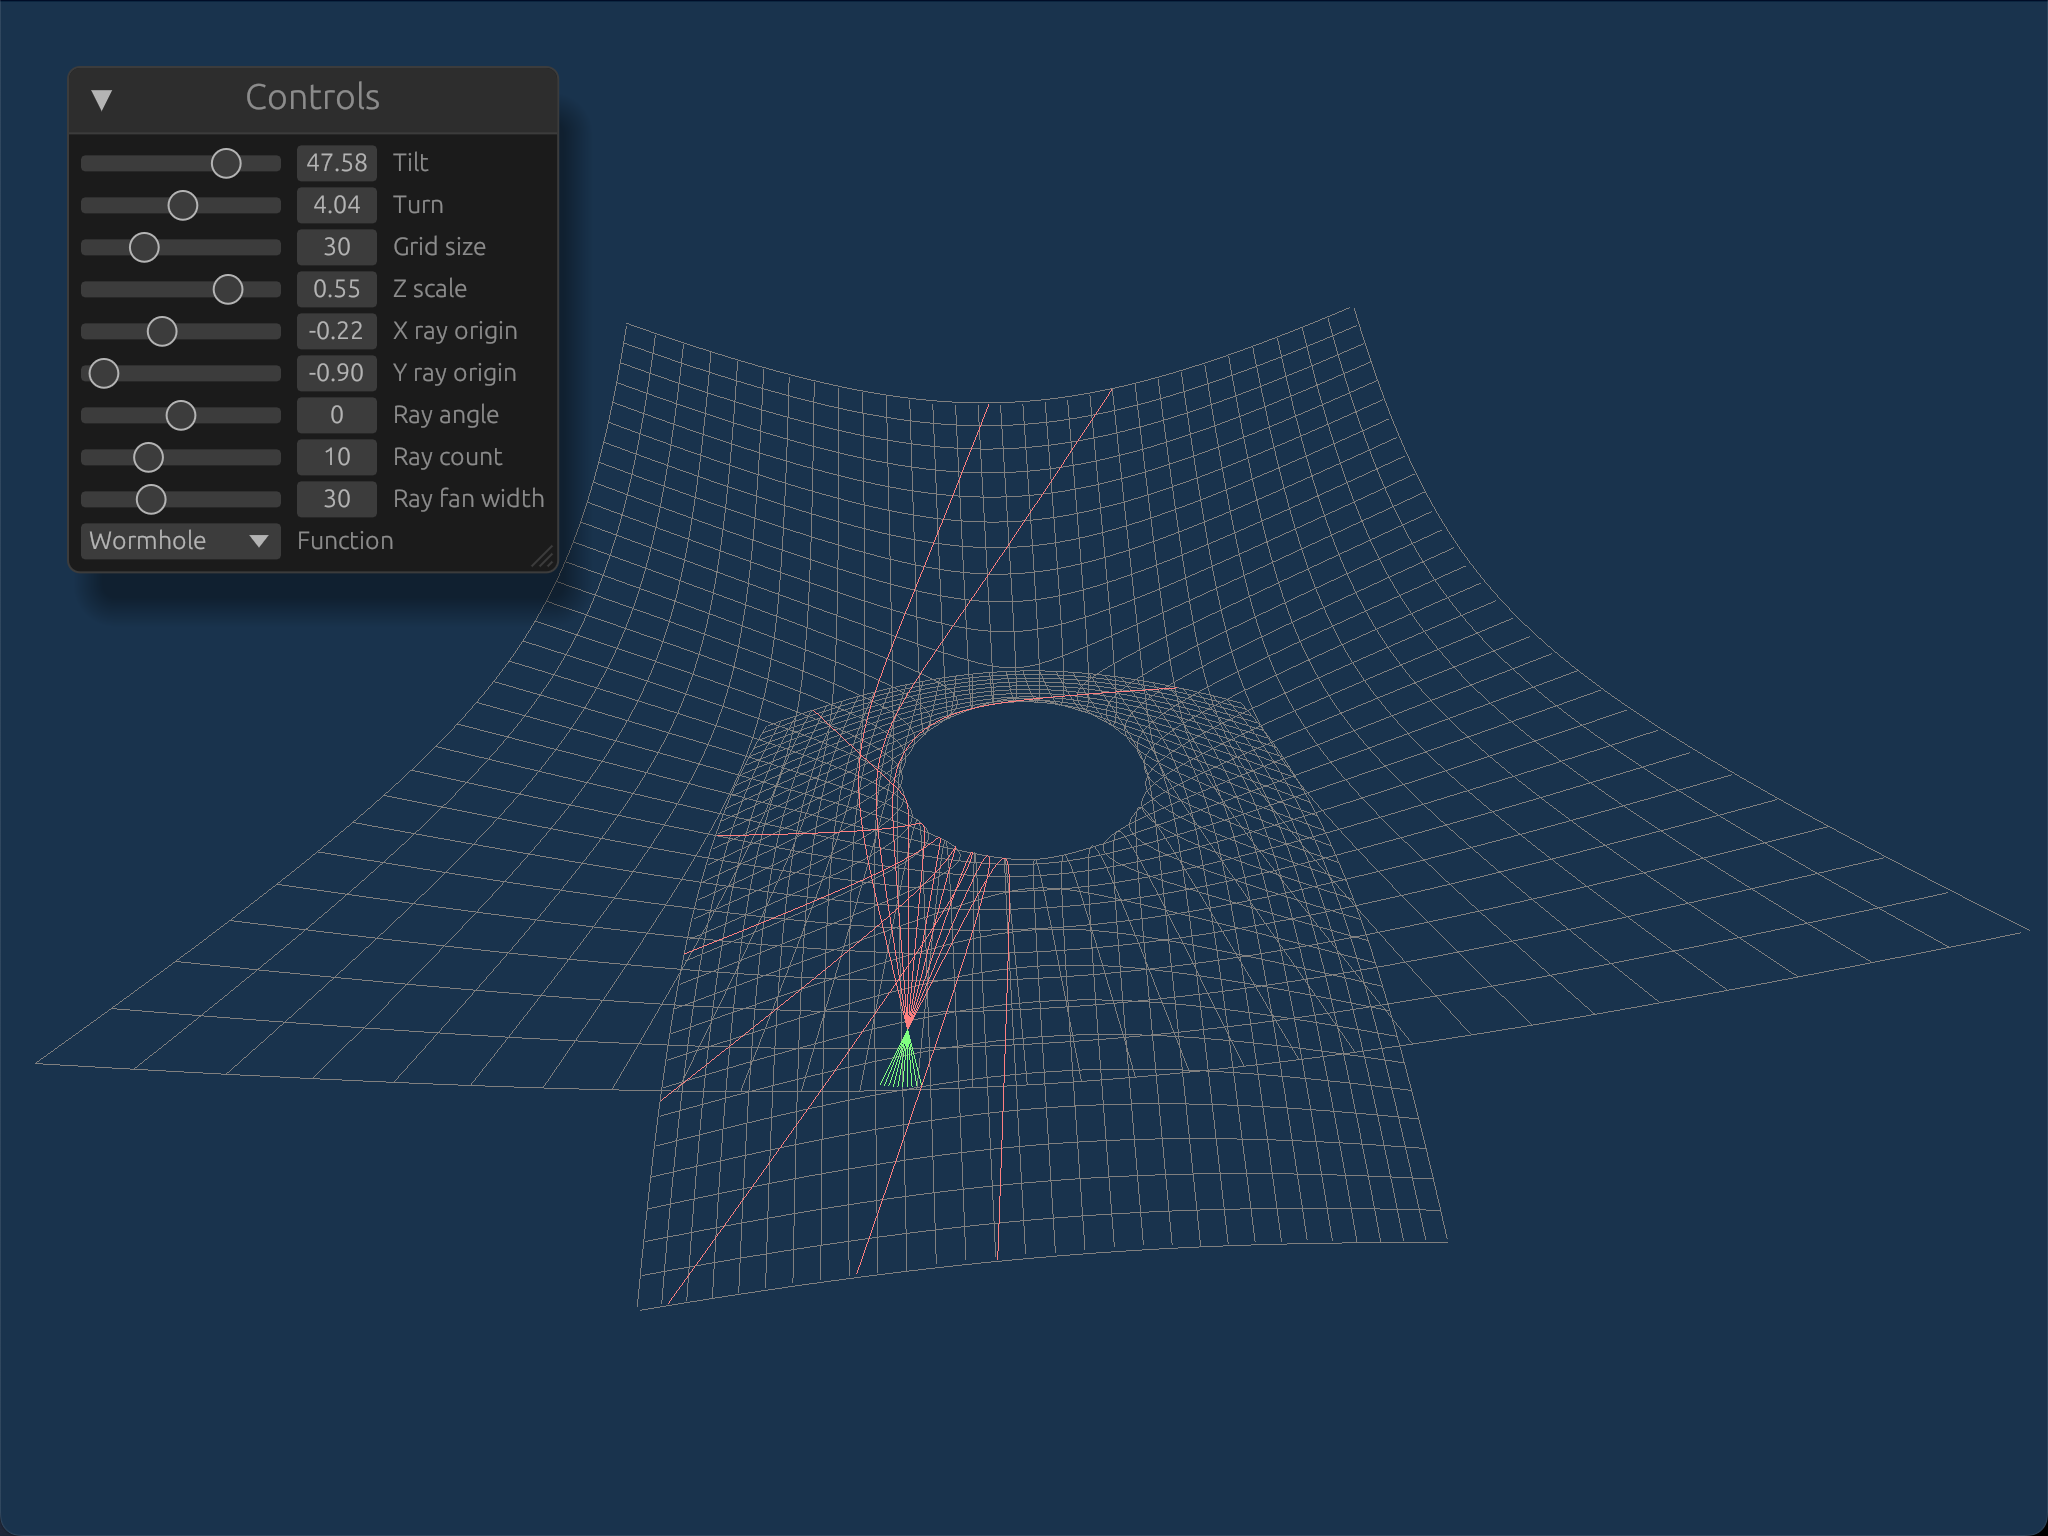Click the Ray count value 10
2048x1536 pixels.
pos(336,457)
